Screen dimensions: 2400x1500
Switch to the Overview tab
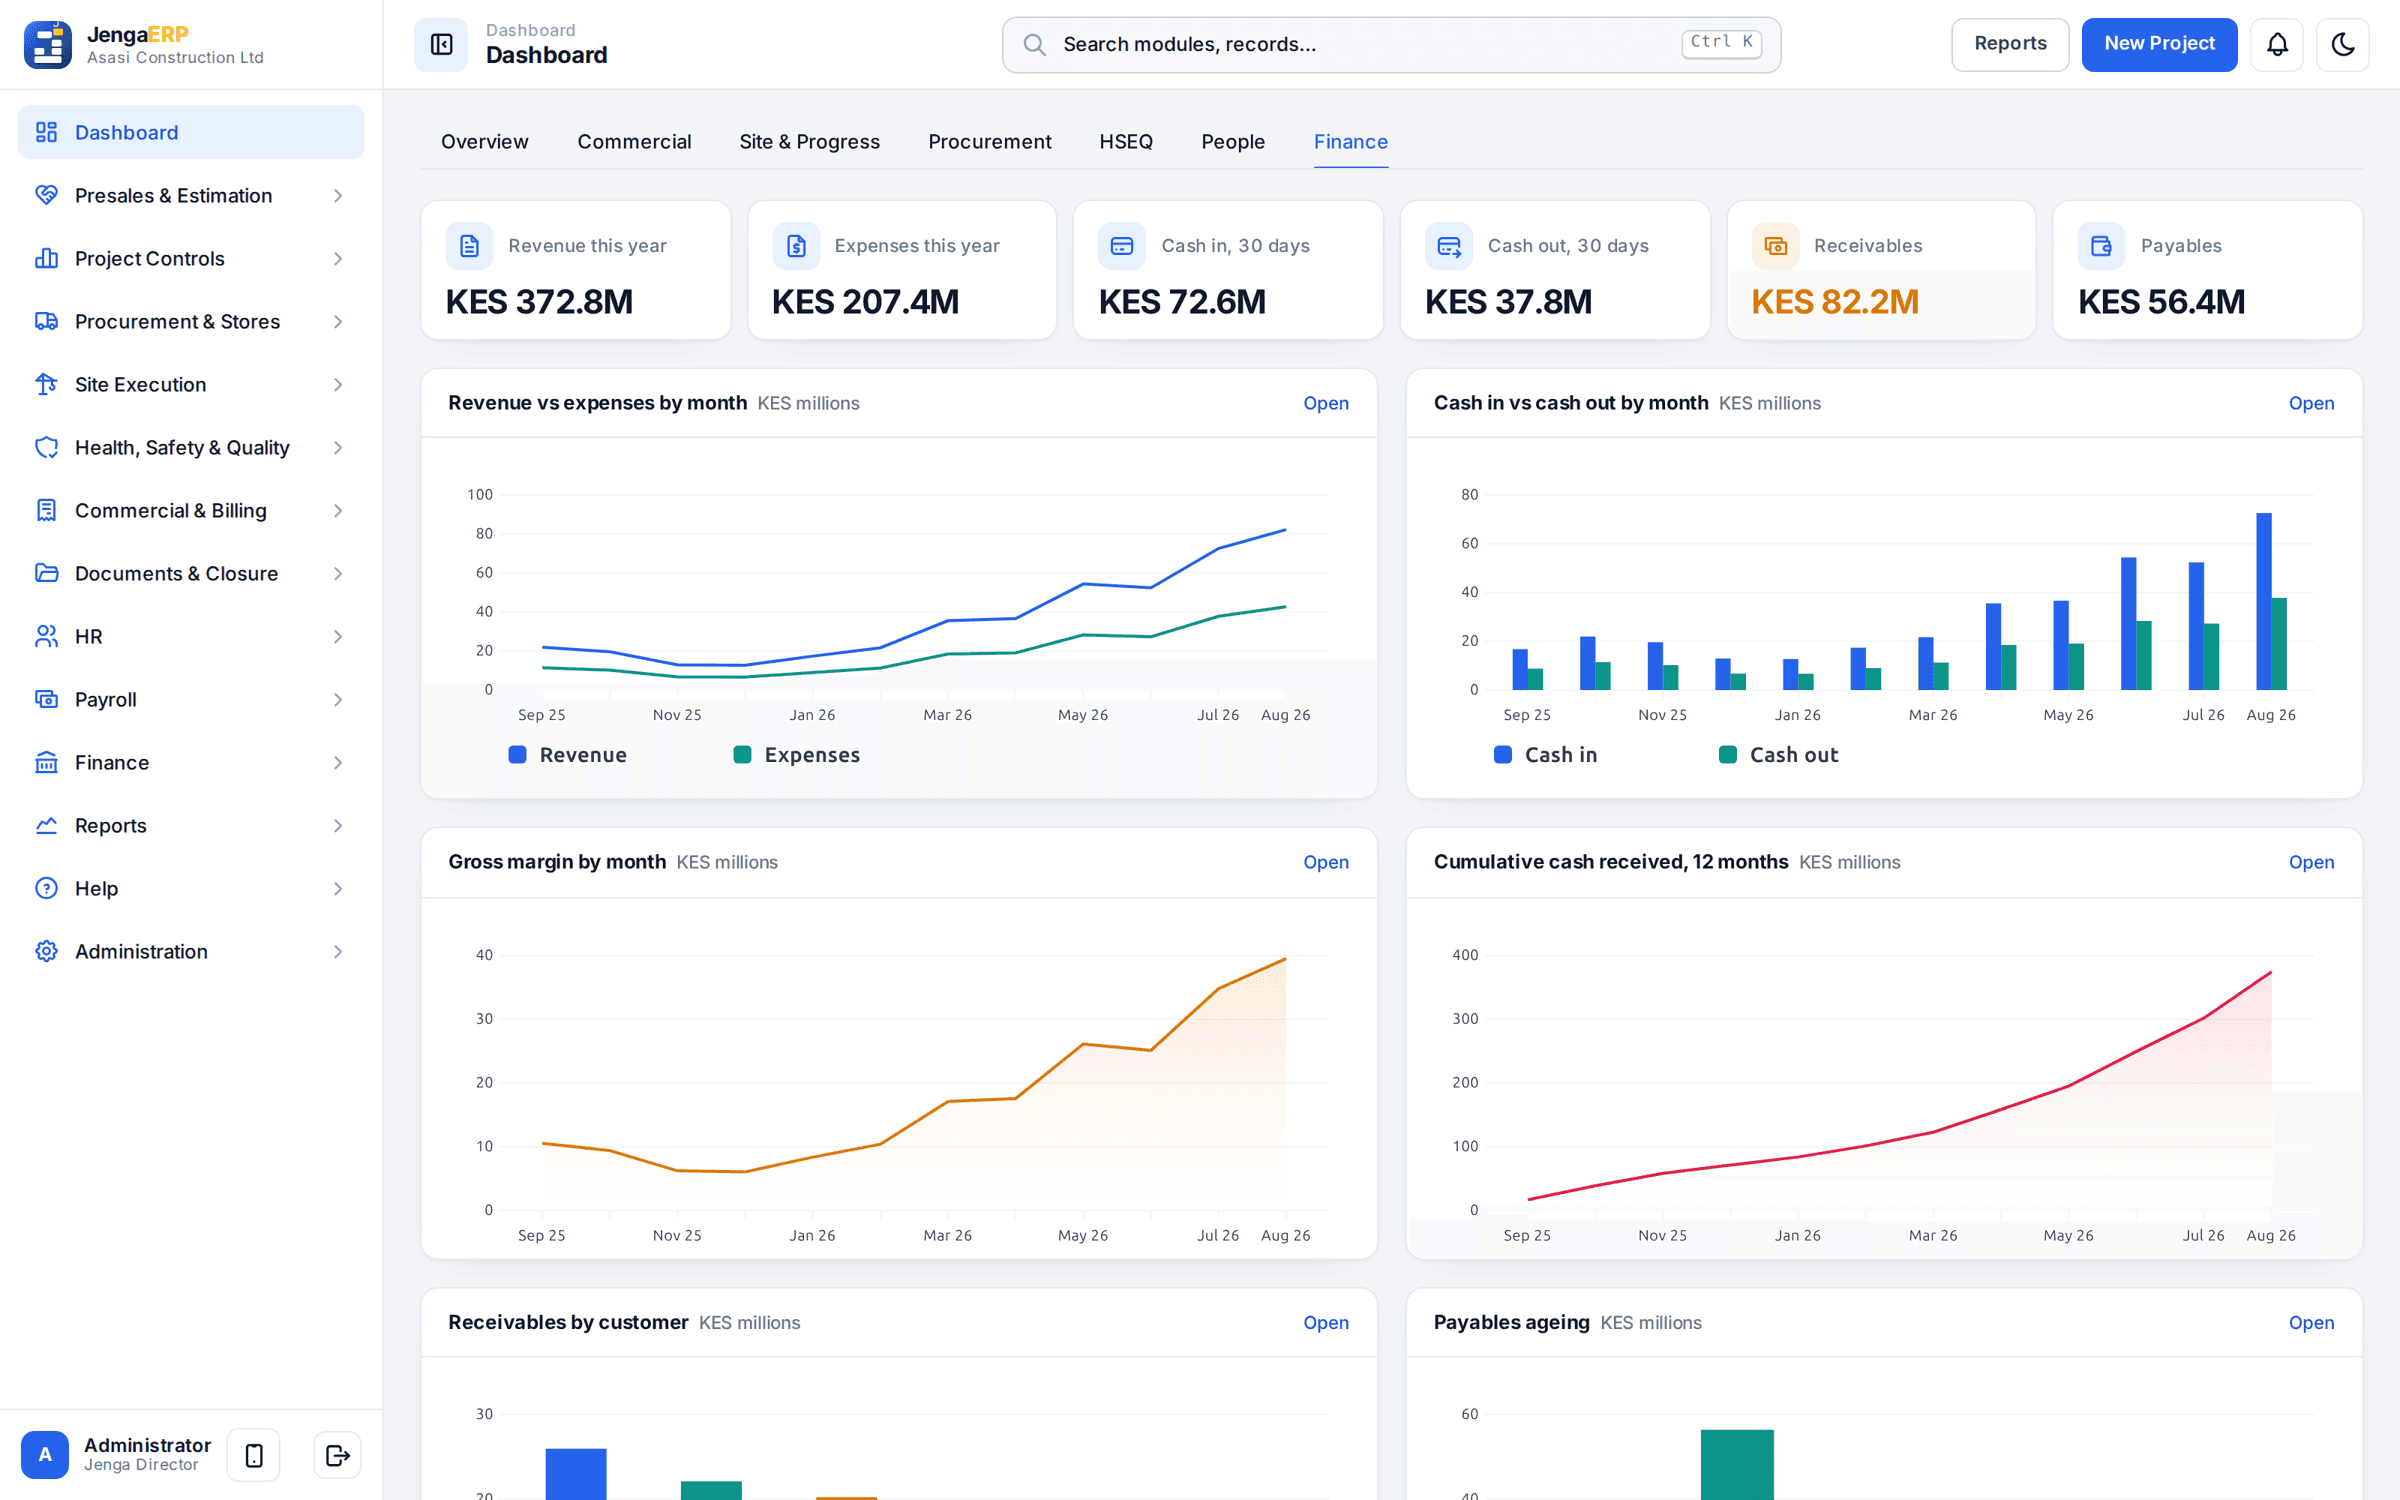click(485, 142)
